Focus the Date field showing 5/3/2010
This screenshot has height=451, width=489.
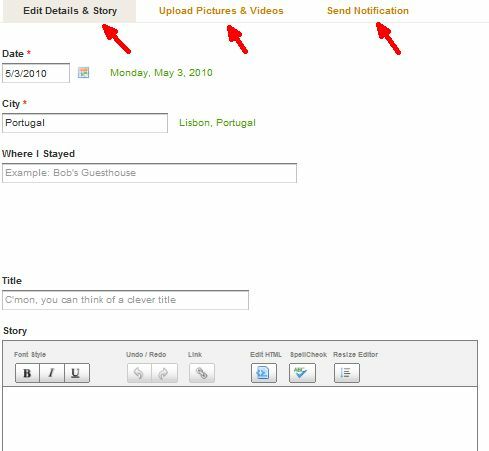[36, 73]
